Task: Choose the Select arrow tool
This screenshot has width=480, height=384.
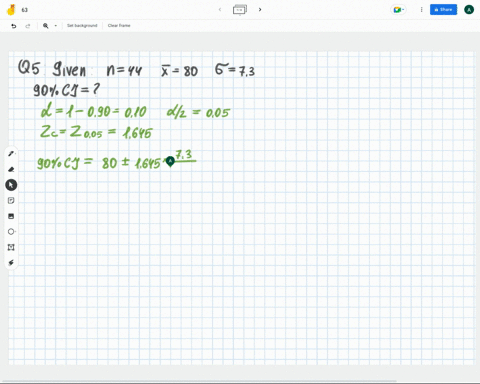Action: 11,185
